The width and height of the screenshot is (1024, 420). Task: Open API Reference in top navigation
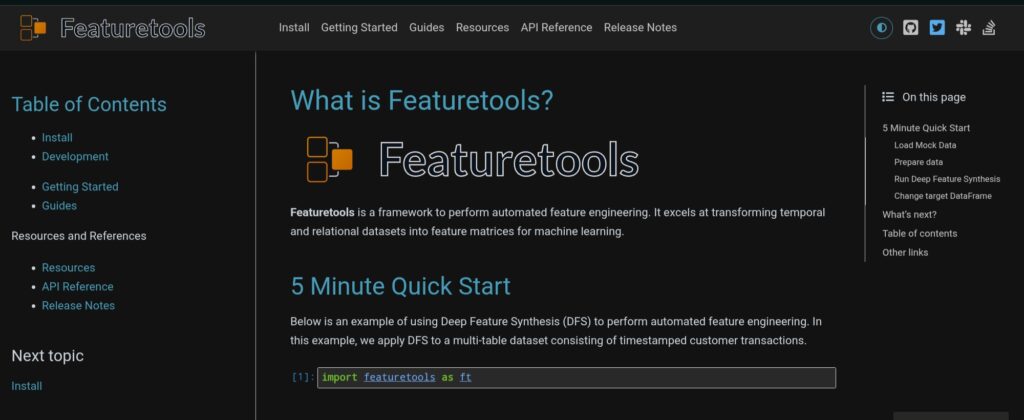[556, 27]
